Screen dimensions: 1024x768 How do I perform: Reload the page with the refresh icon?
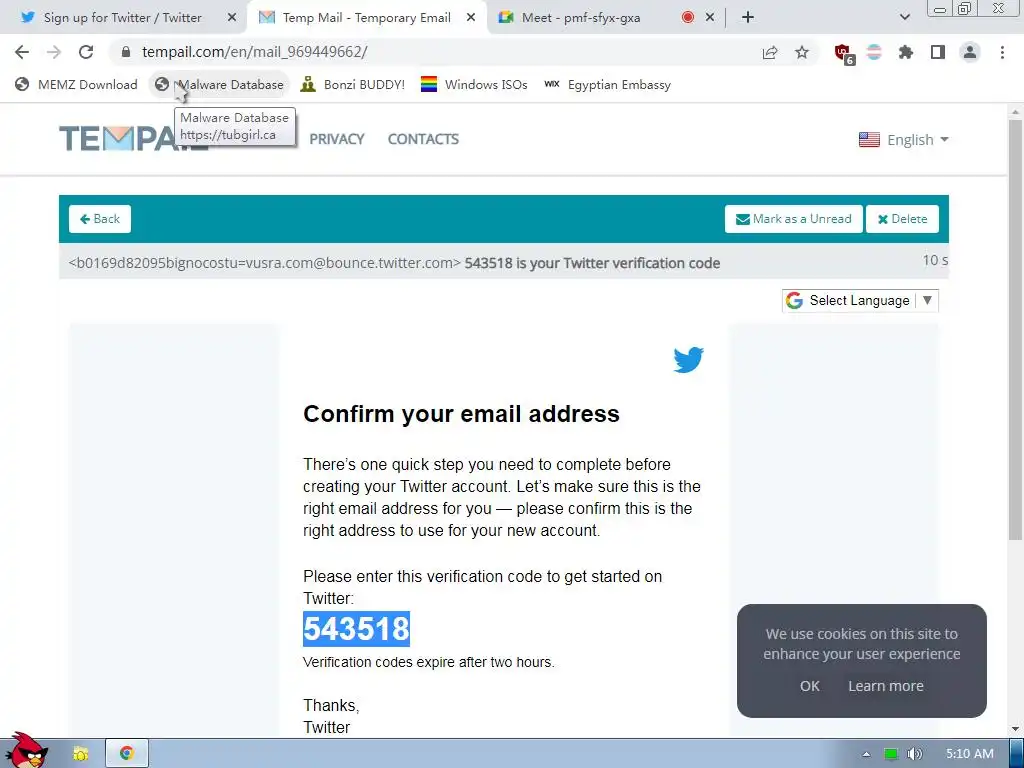[86, 52]
